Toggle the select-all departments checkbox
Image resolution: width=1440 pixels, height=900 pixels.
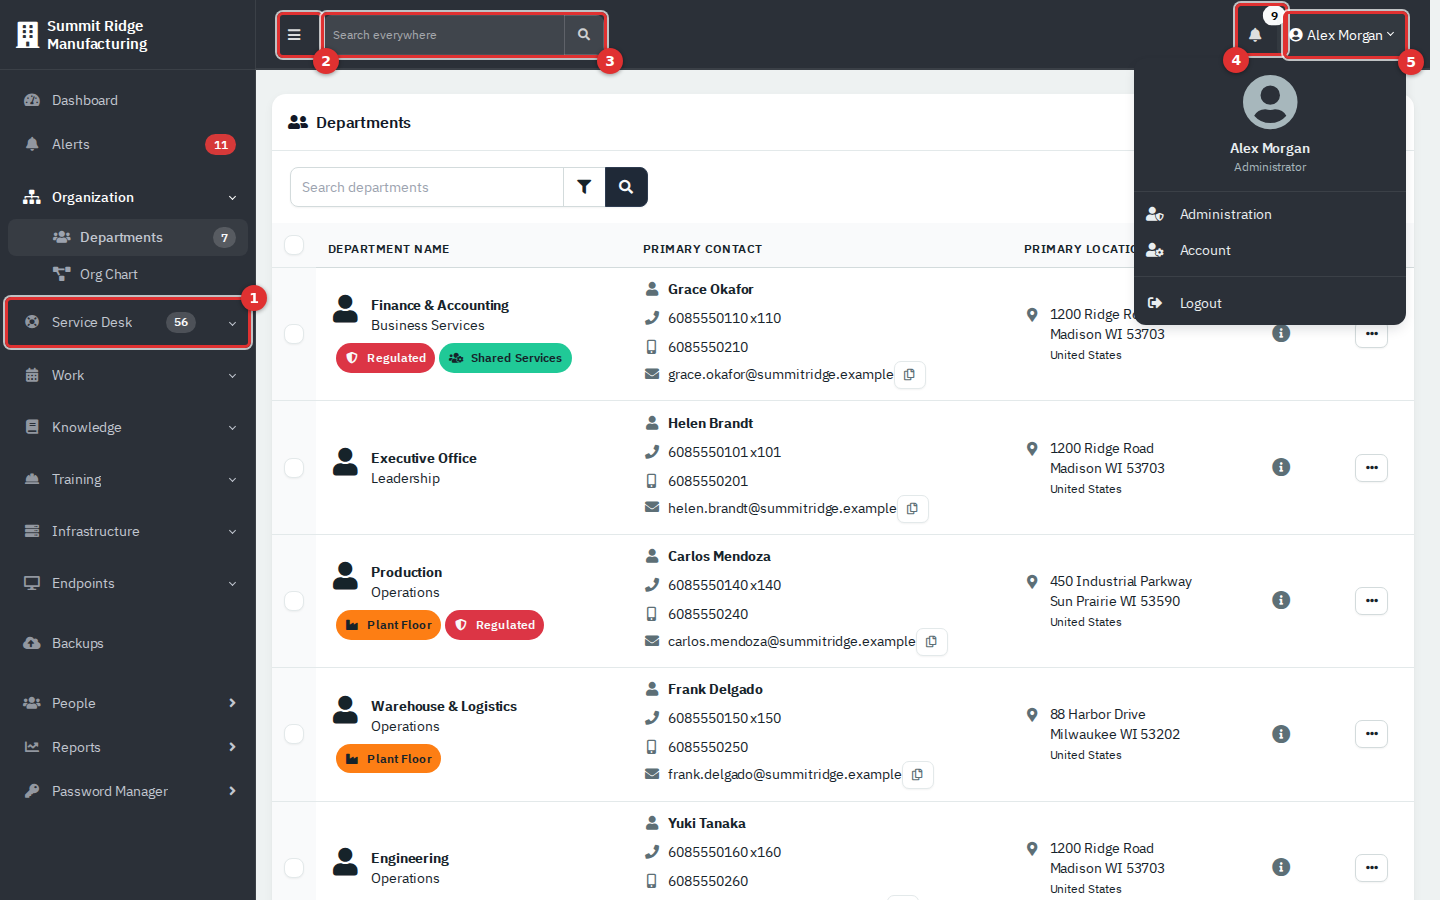(294, 246)
